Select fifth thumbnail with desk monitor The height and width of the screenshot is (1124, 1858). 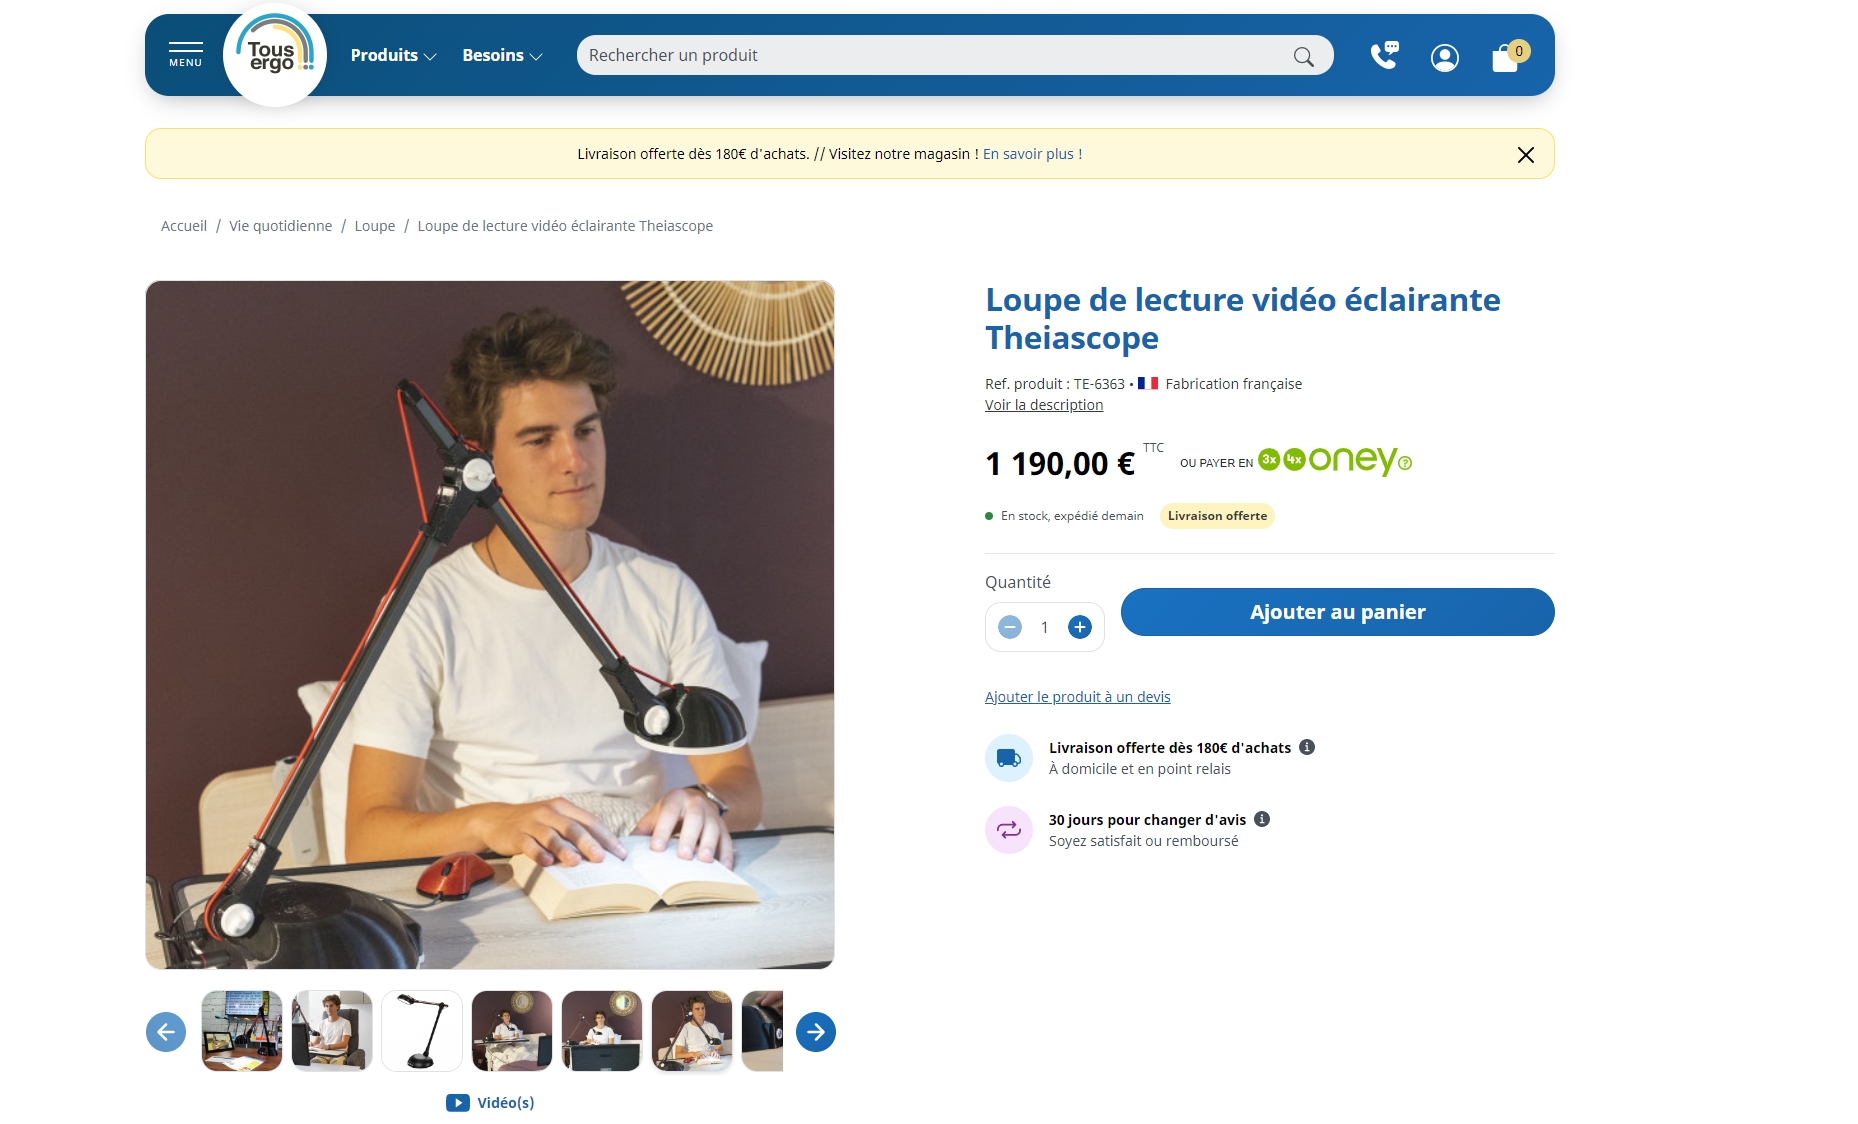click(x=602, y=1031)
